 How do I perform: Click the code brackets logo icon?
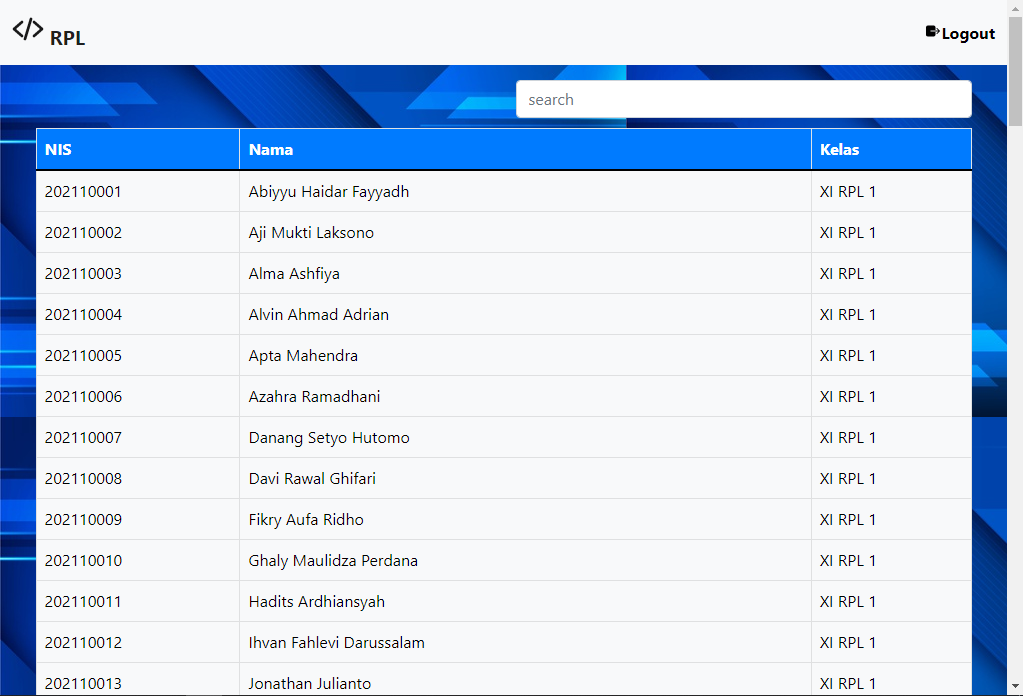28,29
